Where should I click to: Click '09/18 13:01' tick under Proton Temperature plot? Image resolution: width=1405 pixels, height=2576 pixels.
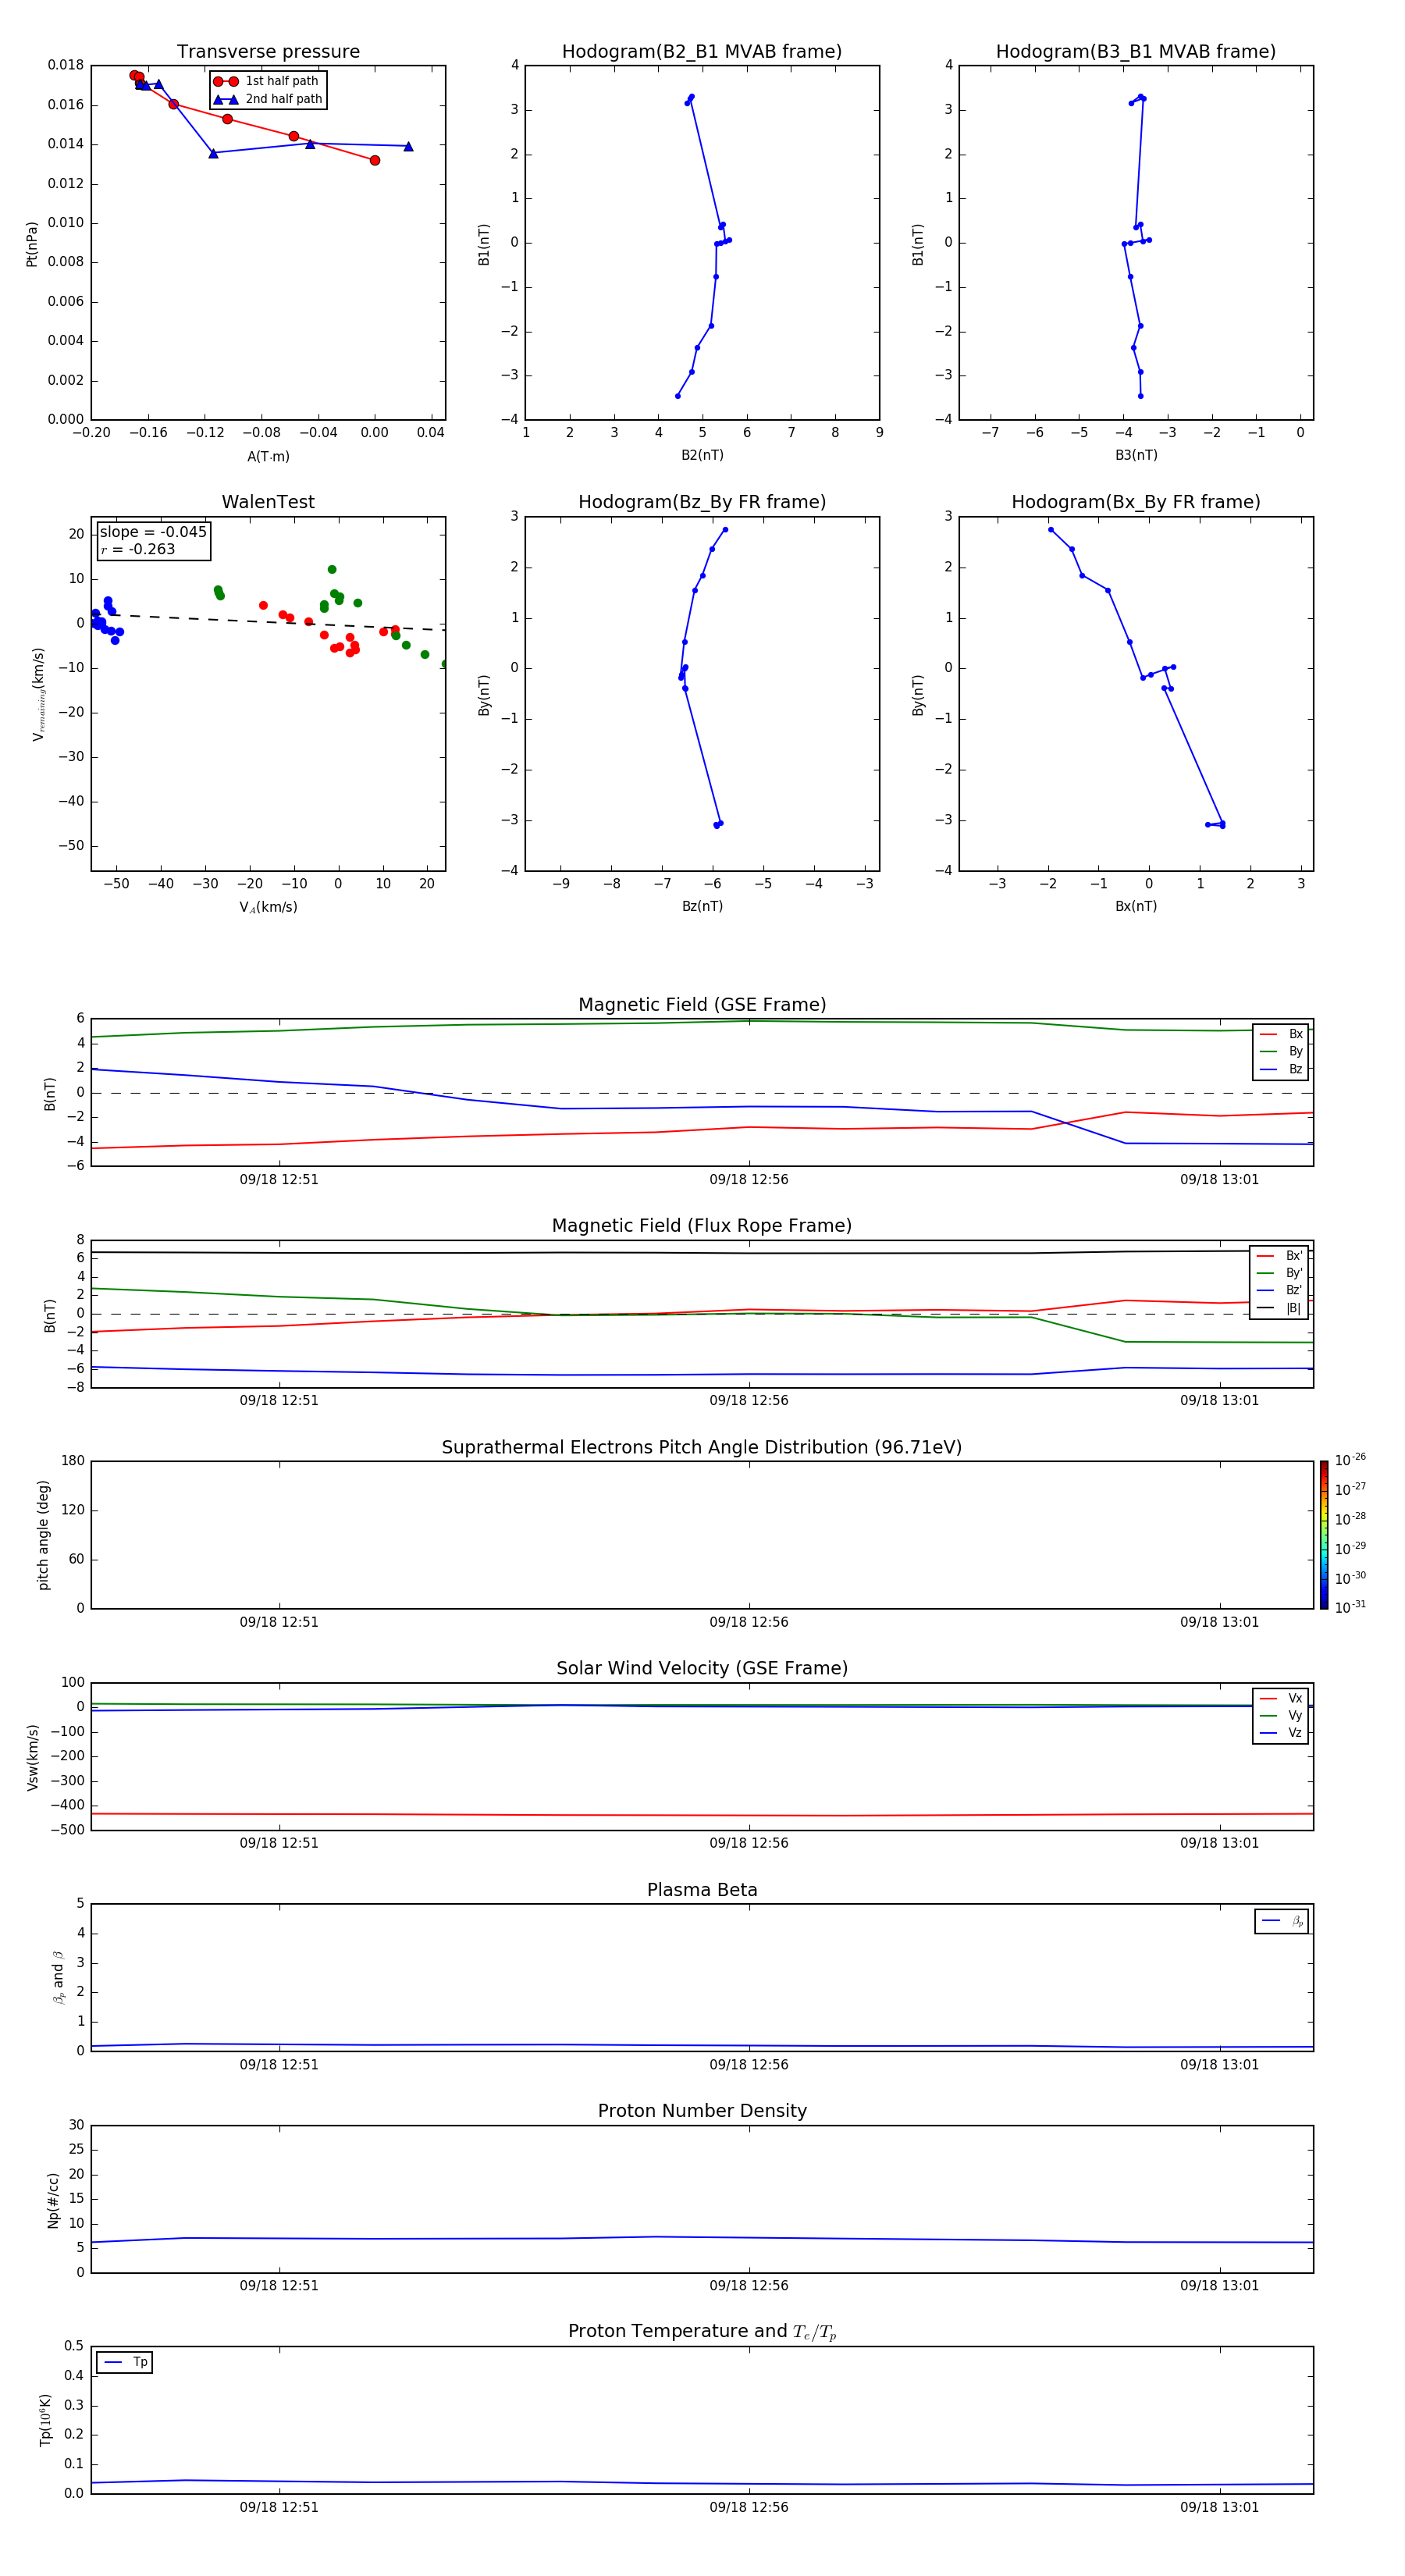[1219, 2507]
